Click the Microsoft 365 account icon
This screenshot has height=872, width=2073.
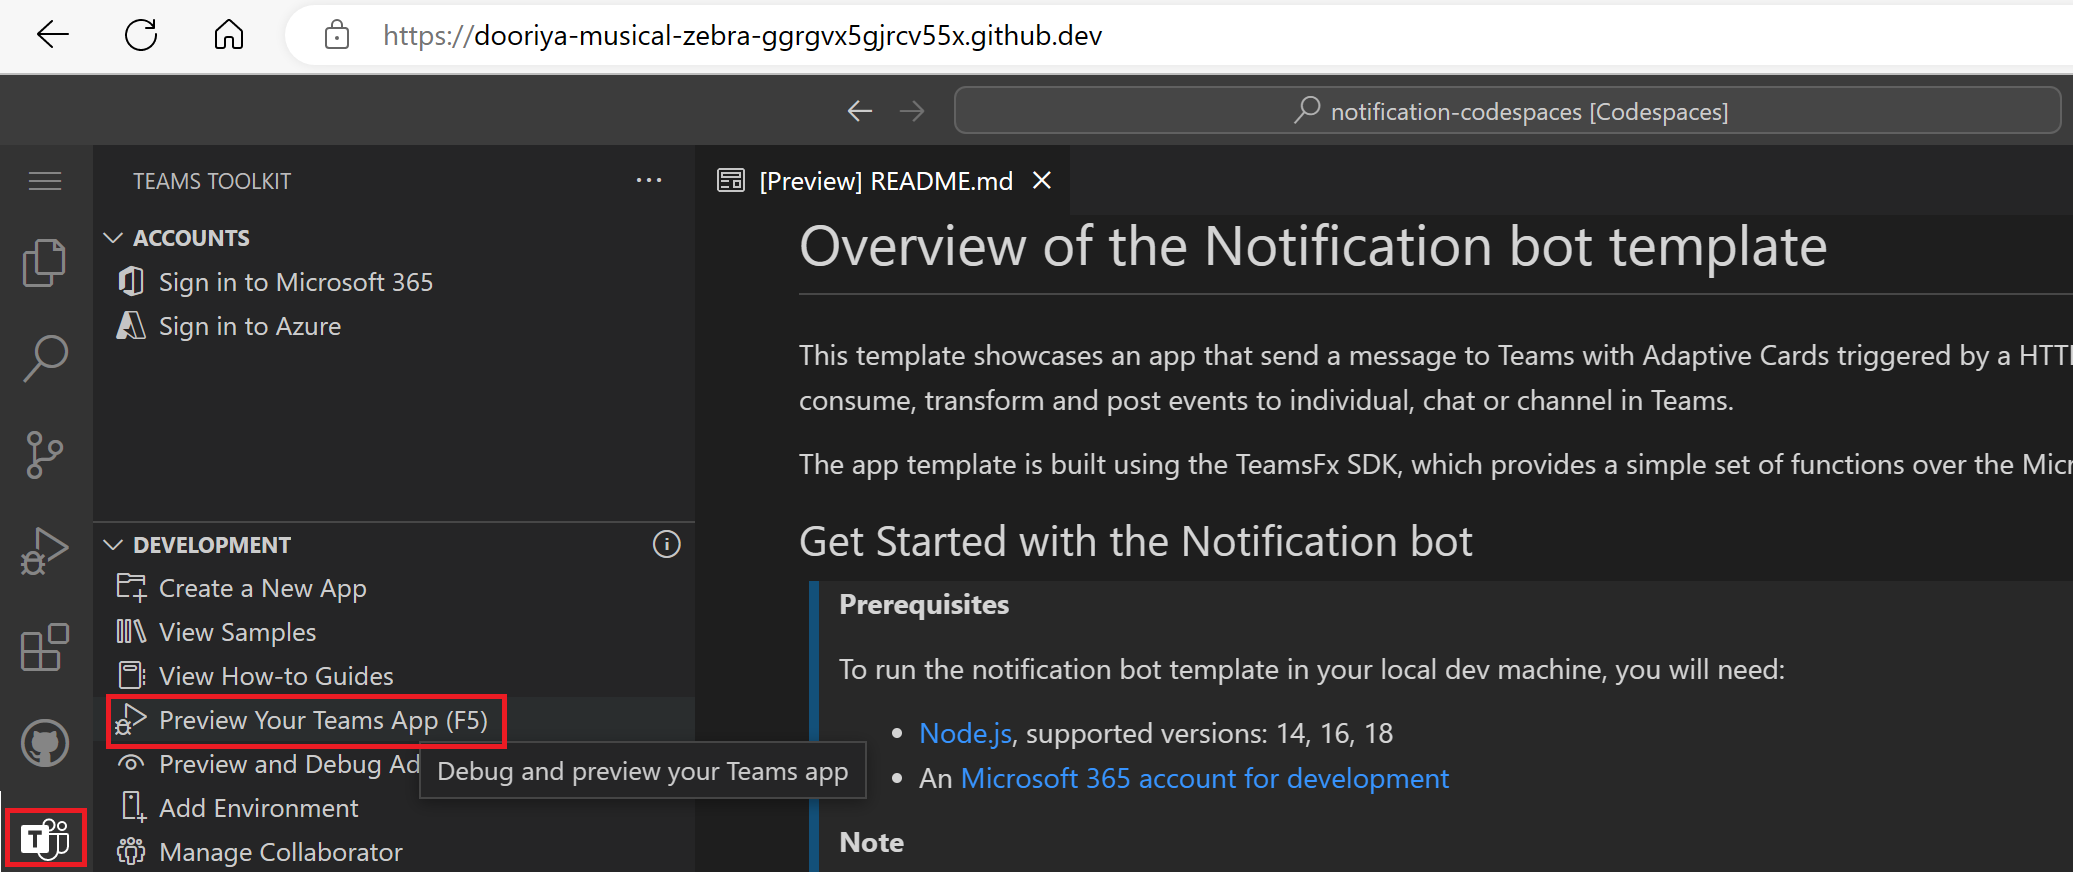[131, 281]
